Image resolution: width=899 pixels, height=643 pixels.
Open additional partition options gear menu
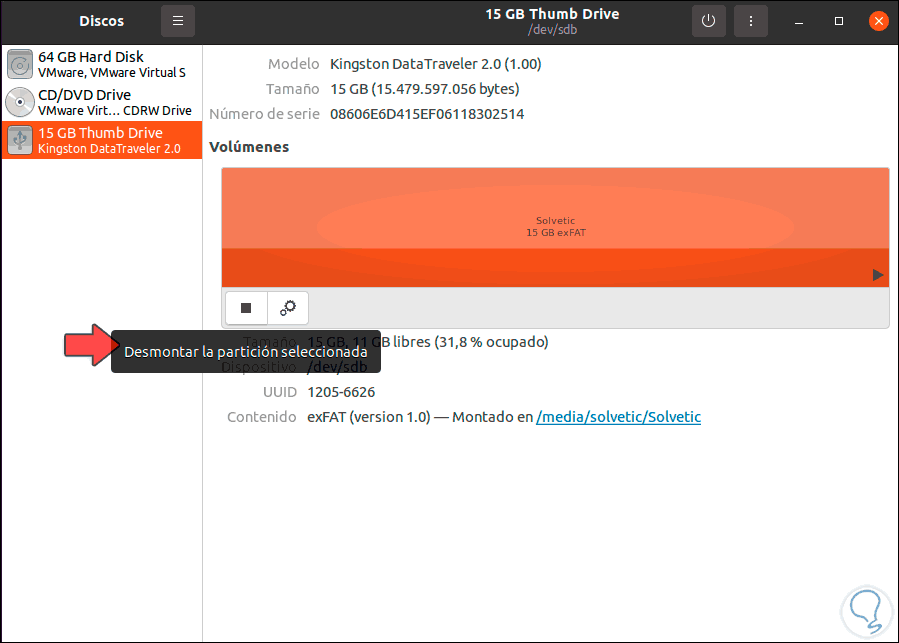pyautogui.click(x=288, y=308)
